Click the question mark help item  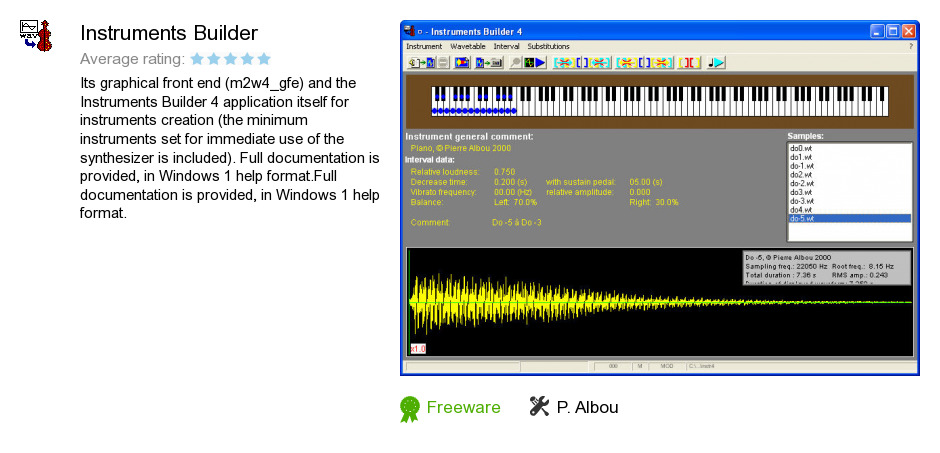point(911,46)
